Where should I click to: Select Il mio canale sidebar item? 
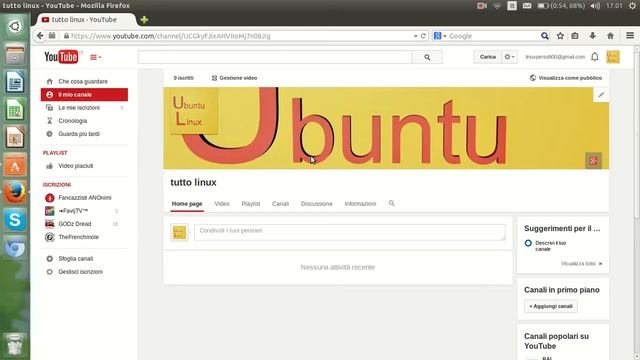coord(84,94)
